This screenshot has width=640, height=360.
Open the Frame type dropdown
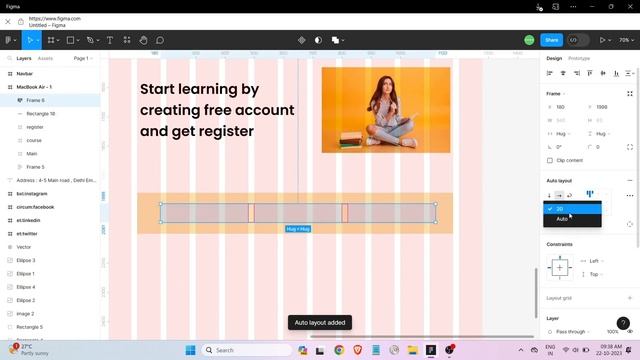[x=556, y=93]
